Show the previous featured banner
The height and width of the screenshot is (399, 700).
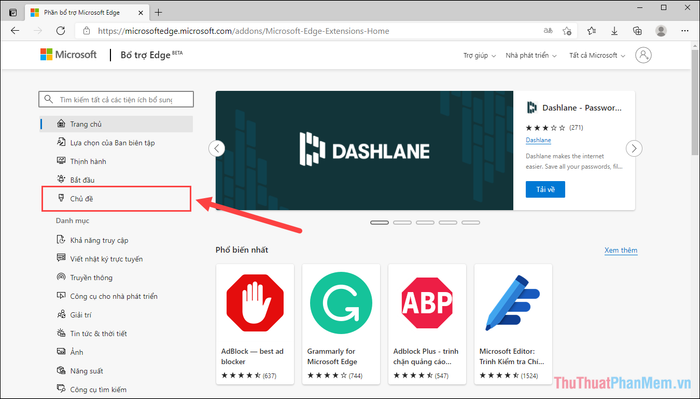217,148
